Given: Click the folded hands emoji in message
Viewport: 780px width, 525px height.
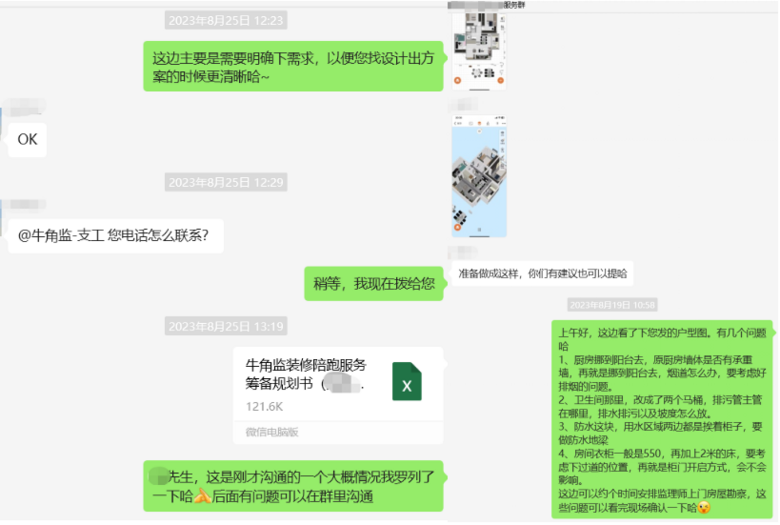Looking at the screenshot, I should 202,496.
